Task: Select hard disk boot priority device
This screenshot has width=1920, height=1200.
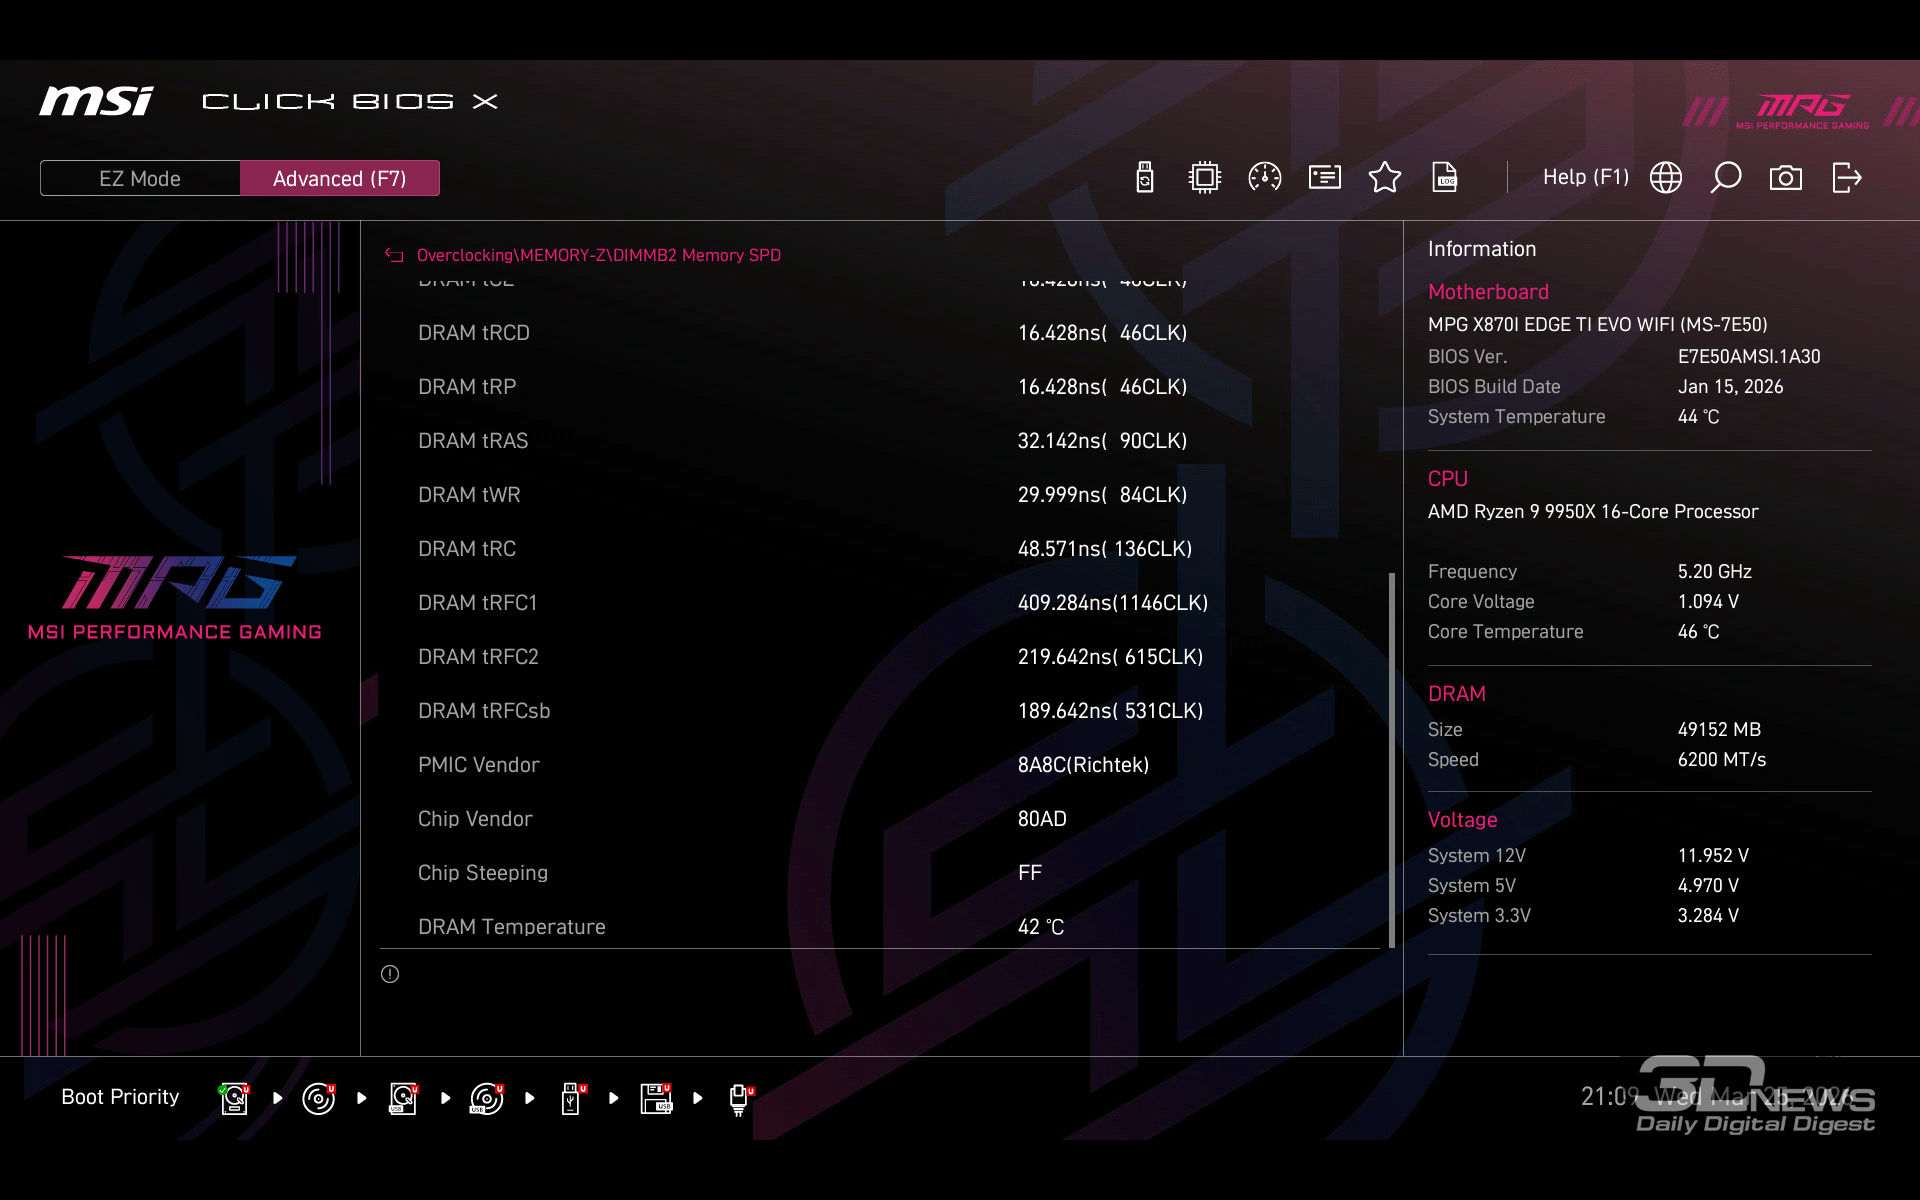Action: (x=234, y=1098)
